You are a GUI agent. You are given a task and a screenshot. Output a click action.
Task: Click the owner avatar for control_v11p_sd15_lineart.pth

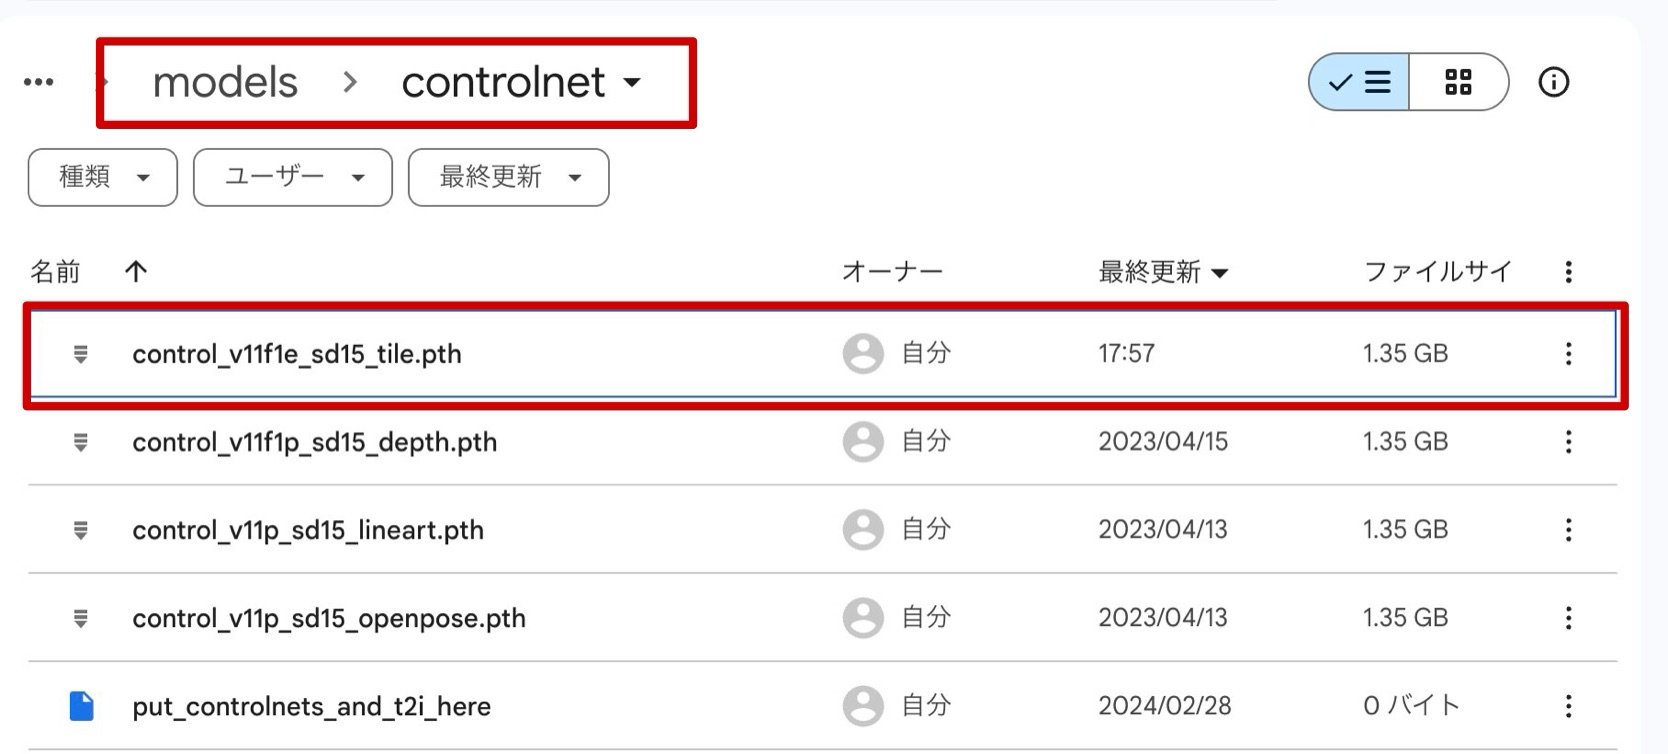862,529
